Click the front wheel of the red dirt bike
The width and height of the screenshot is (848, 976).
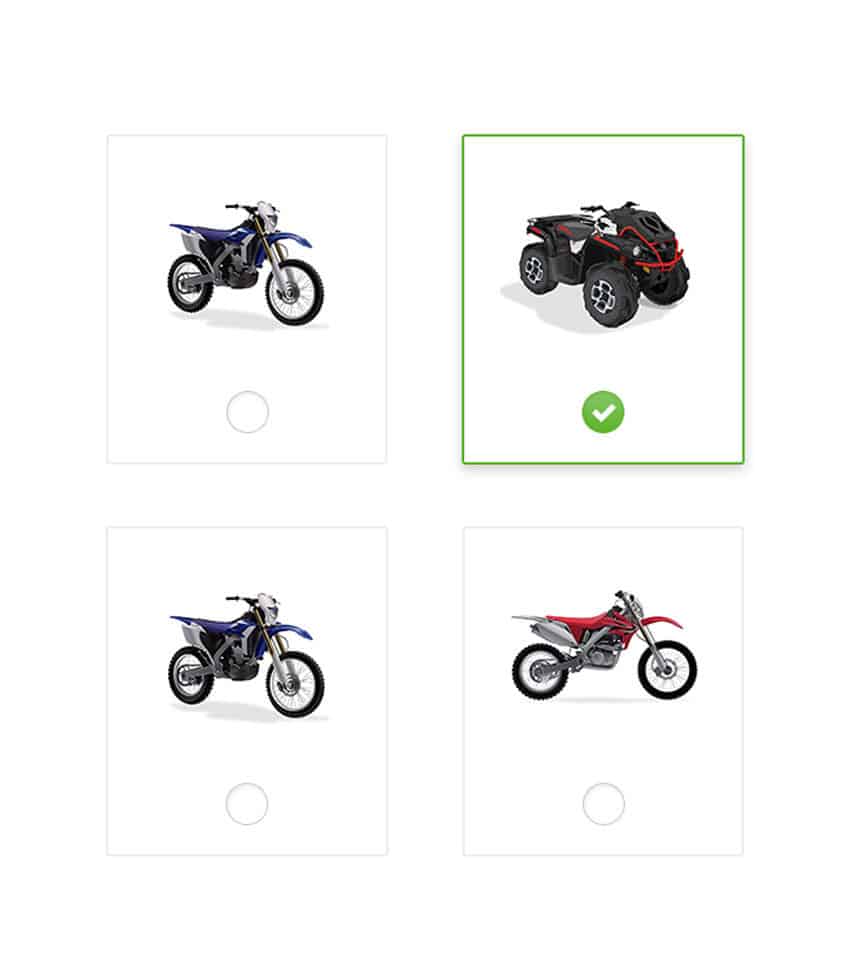click(667, 670)
